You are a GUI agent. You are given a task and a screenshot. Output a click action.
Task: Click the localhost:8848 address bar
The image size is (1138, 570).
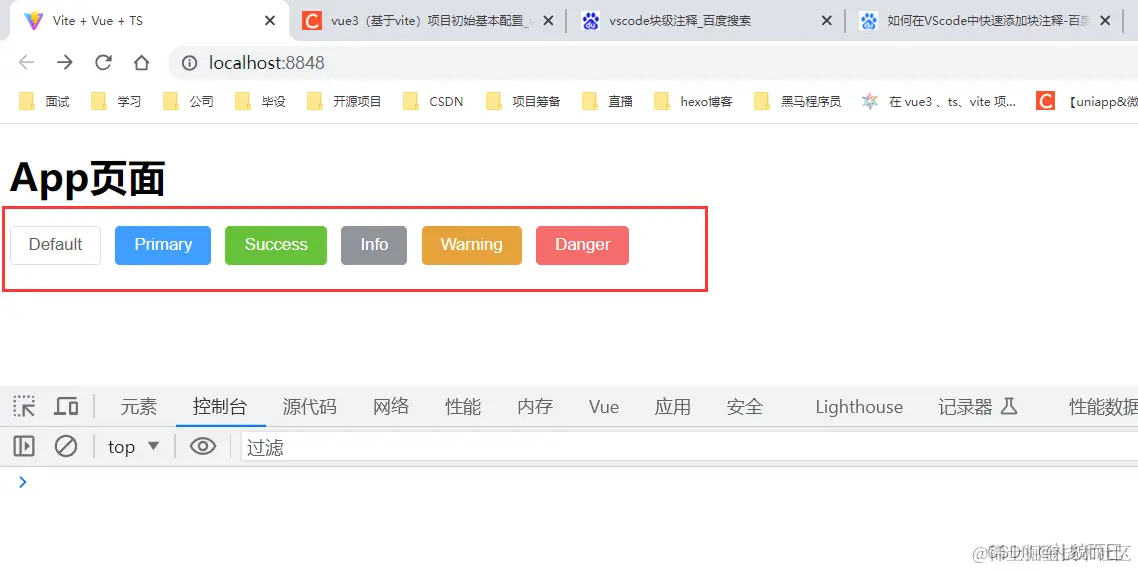tap(653, 63)
